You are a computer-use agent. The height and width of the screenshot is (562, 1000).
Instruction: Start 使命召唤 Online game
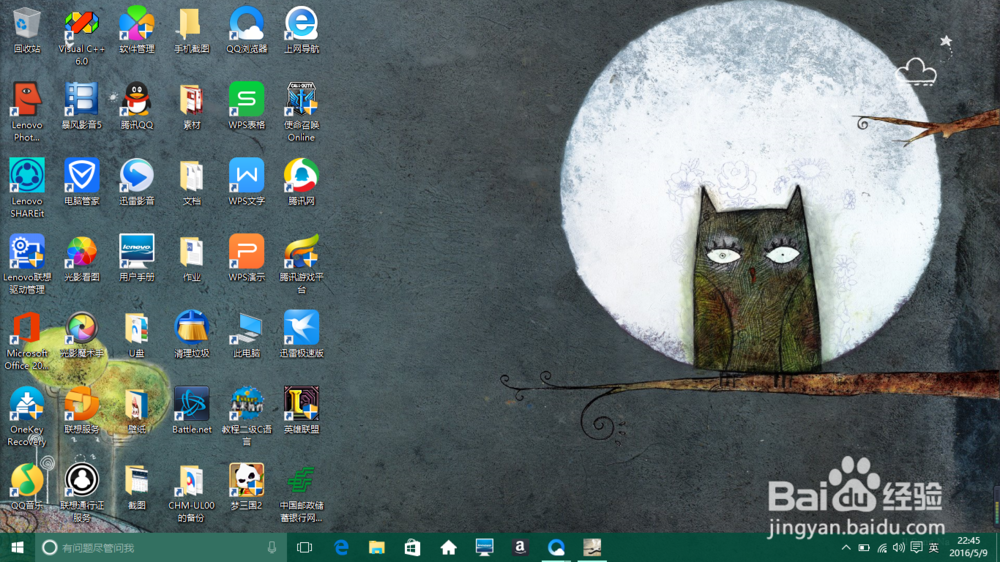click(301, 112)
